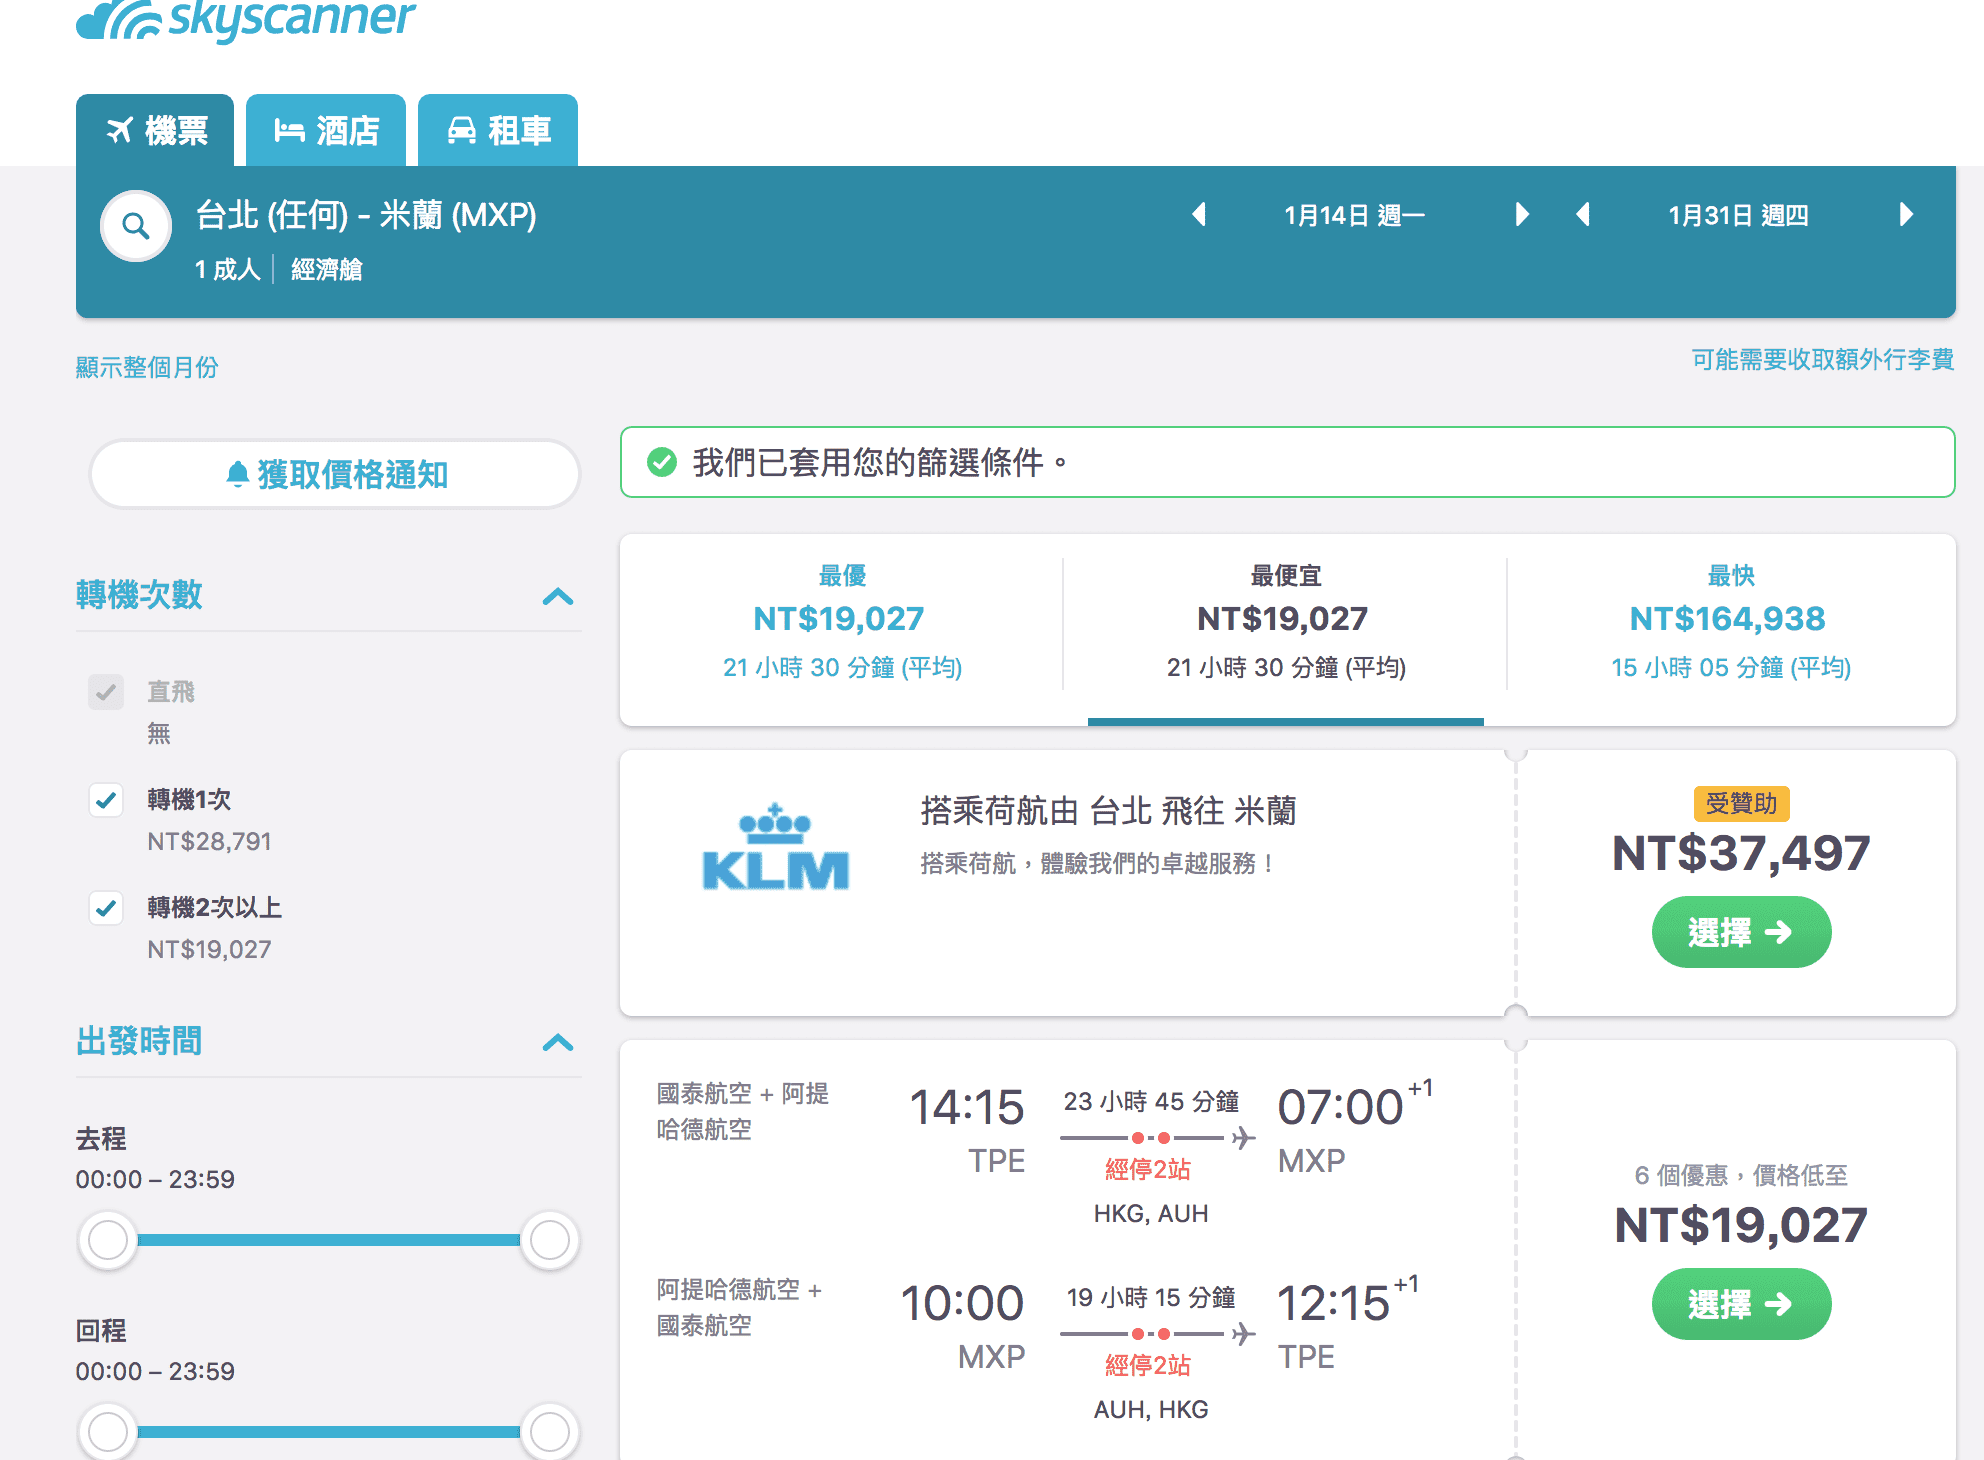Viewport: 1984px width, 1460px height.
Task: Open the search magnifier icon
Action: pyautogui.click(x=136, y=226)
